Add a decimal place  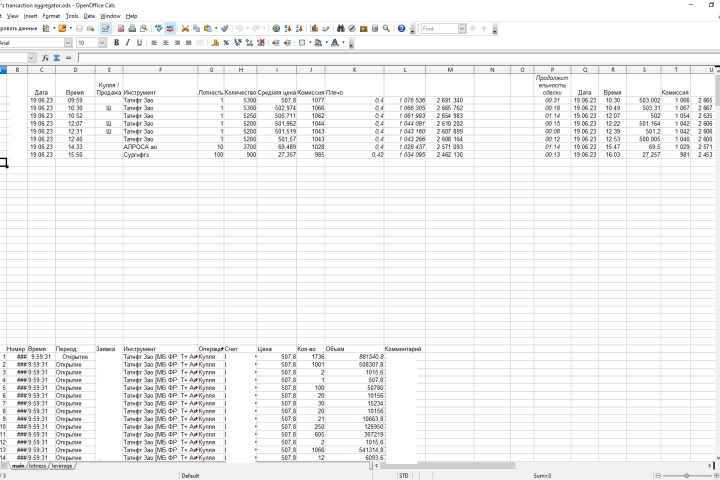[249, 43]
